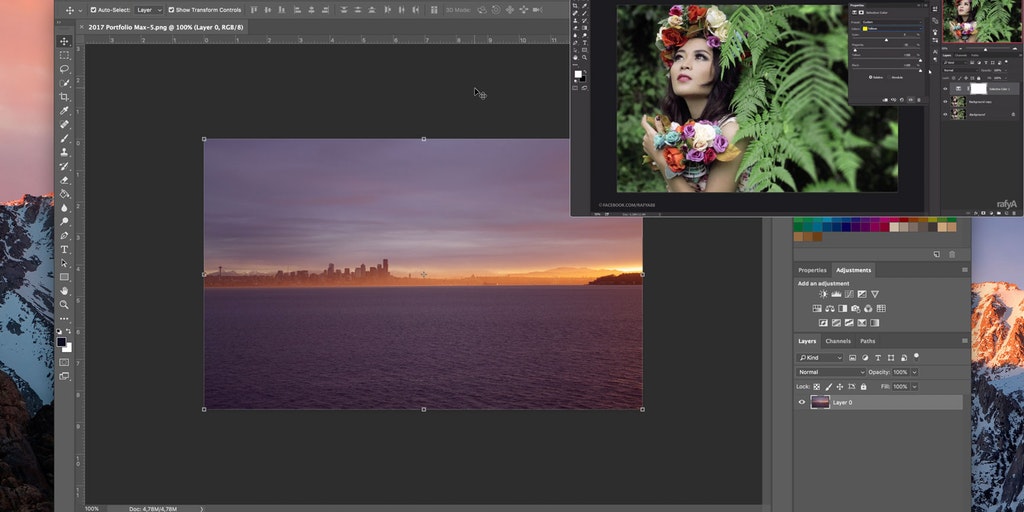Viewport: 1024px width, 512px height.
Task: Expand the Opacity value dropdown arrow
Action: [914, 372]
